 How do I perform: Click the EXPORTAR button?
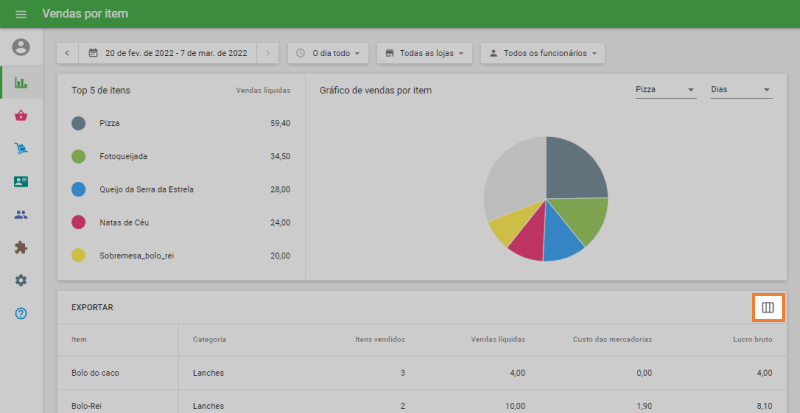(92, 308)
